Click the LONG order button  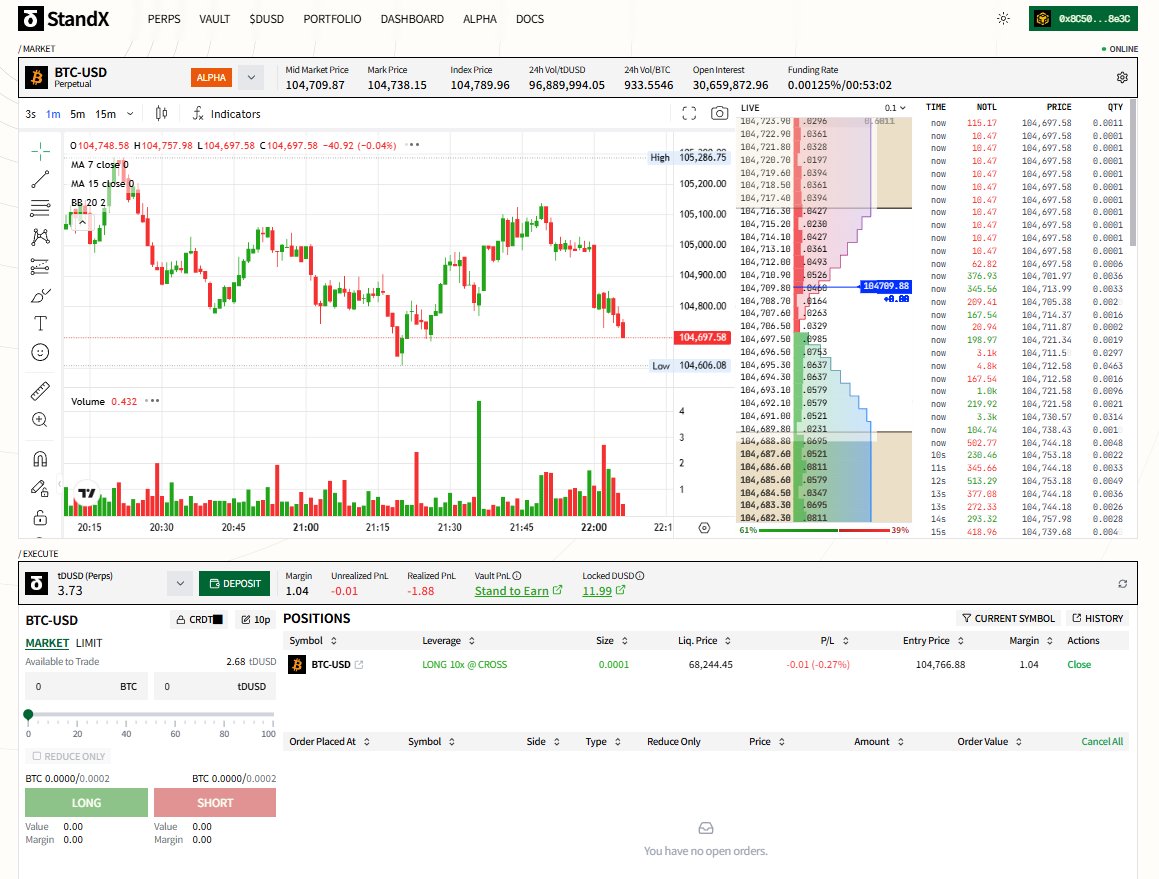pos(86,803)
